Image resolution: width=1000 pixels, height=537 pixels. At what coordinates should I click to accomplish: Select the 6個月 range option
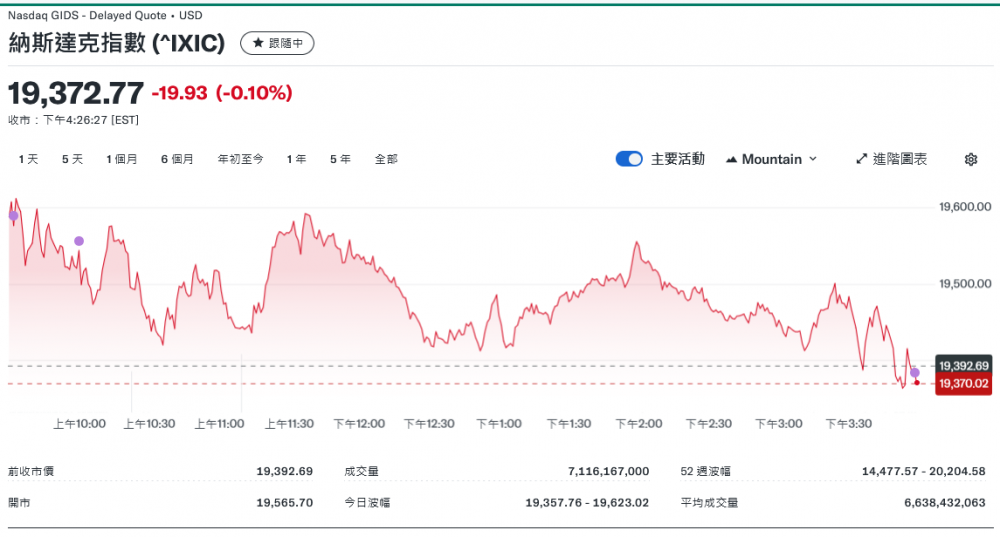177,159
